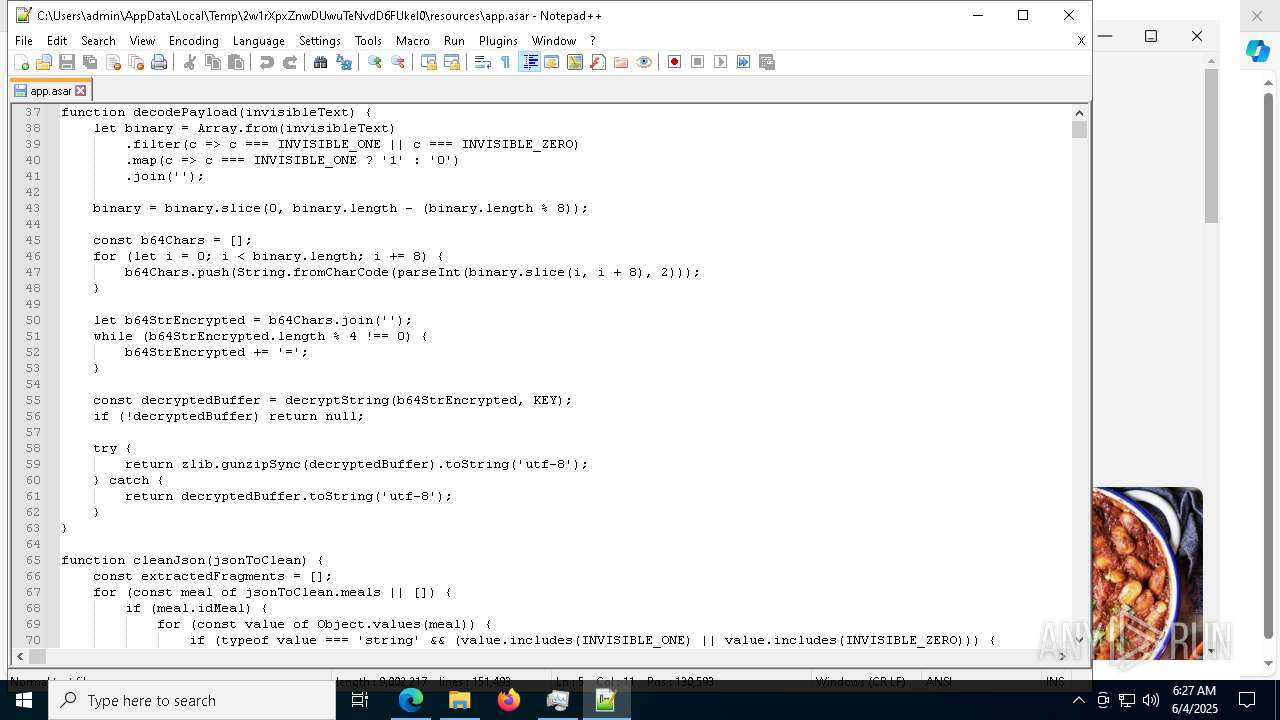Open the Macro menu

[x=412, y=41]
